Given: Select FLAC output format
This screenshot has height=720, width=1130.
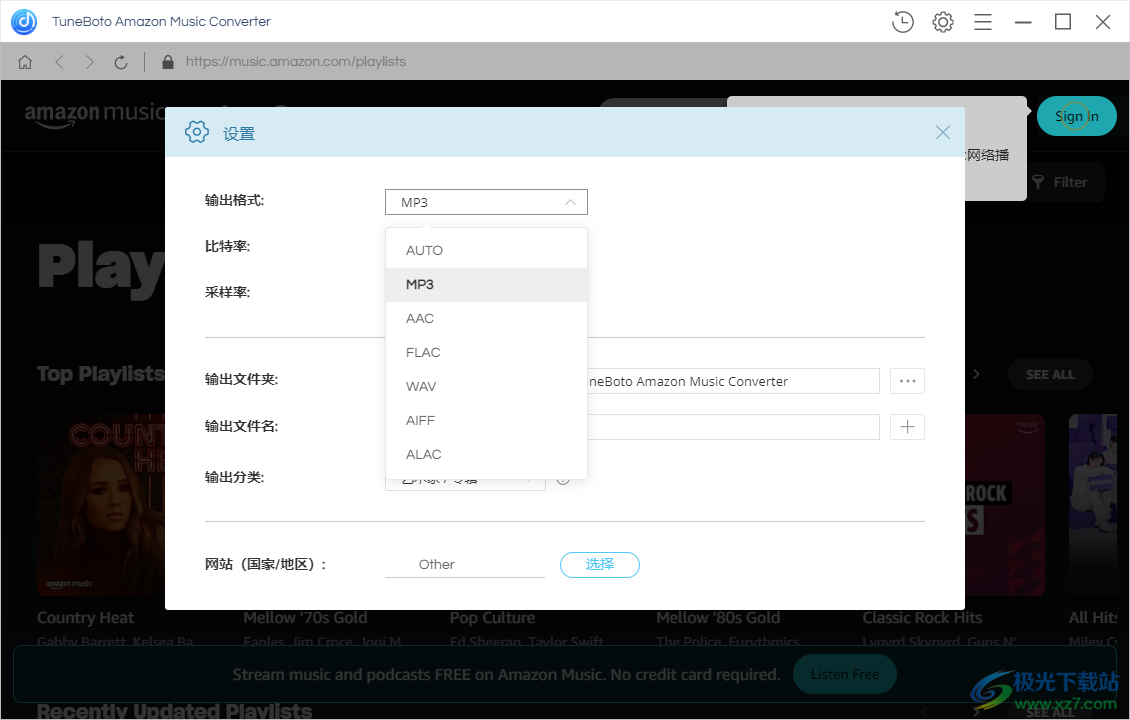Looking at the screenshot, I should click(486, 352).
